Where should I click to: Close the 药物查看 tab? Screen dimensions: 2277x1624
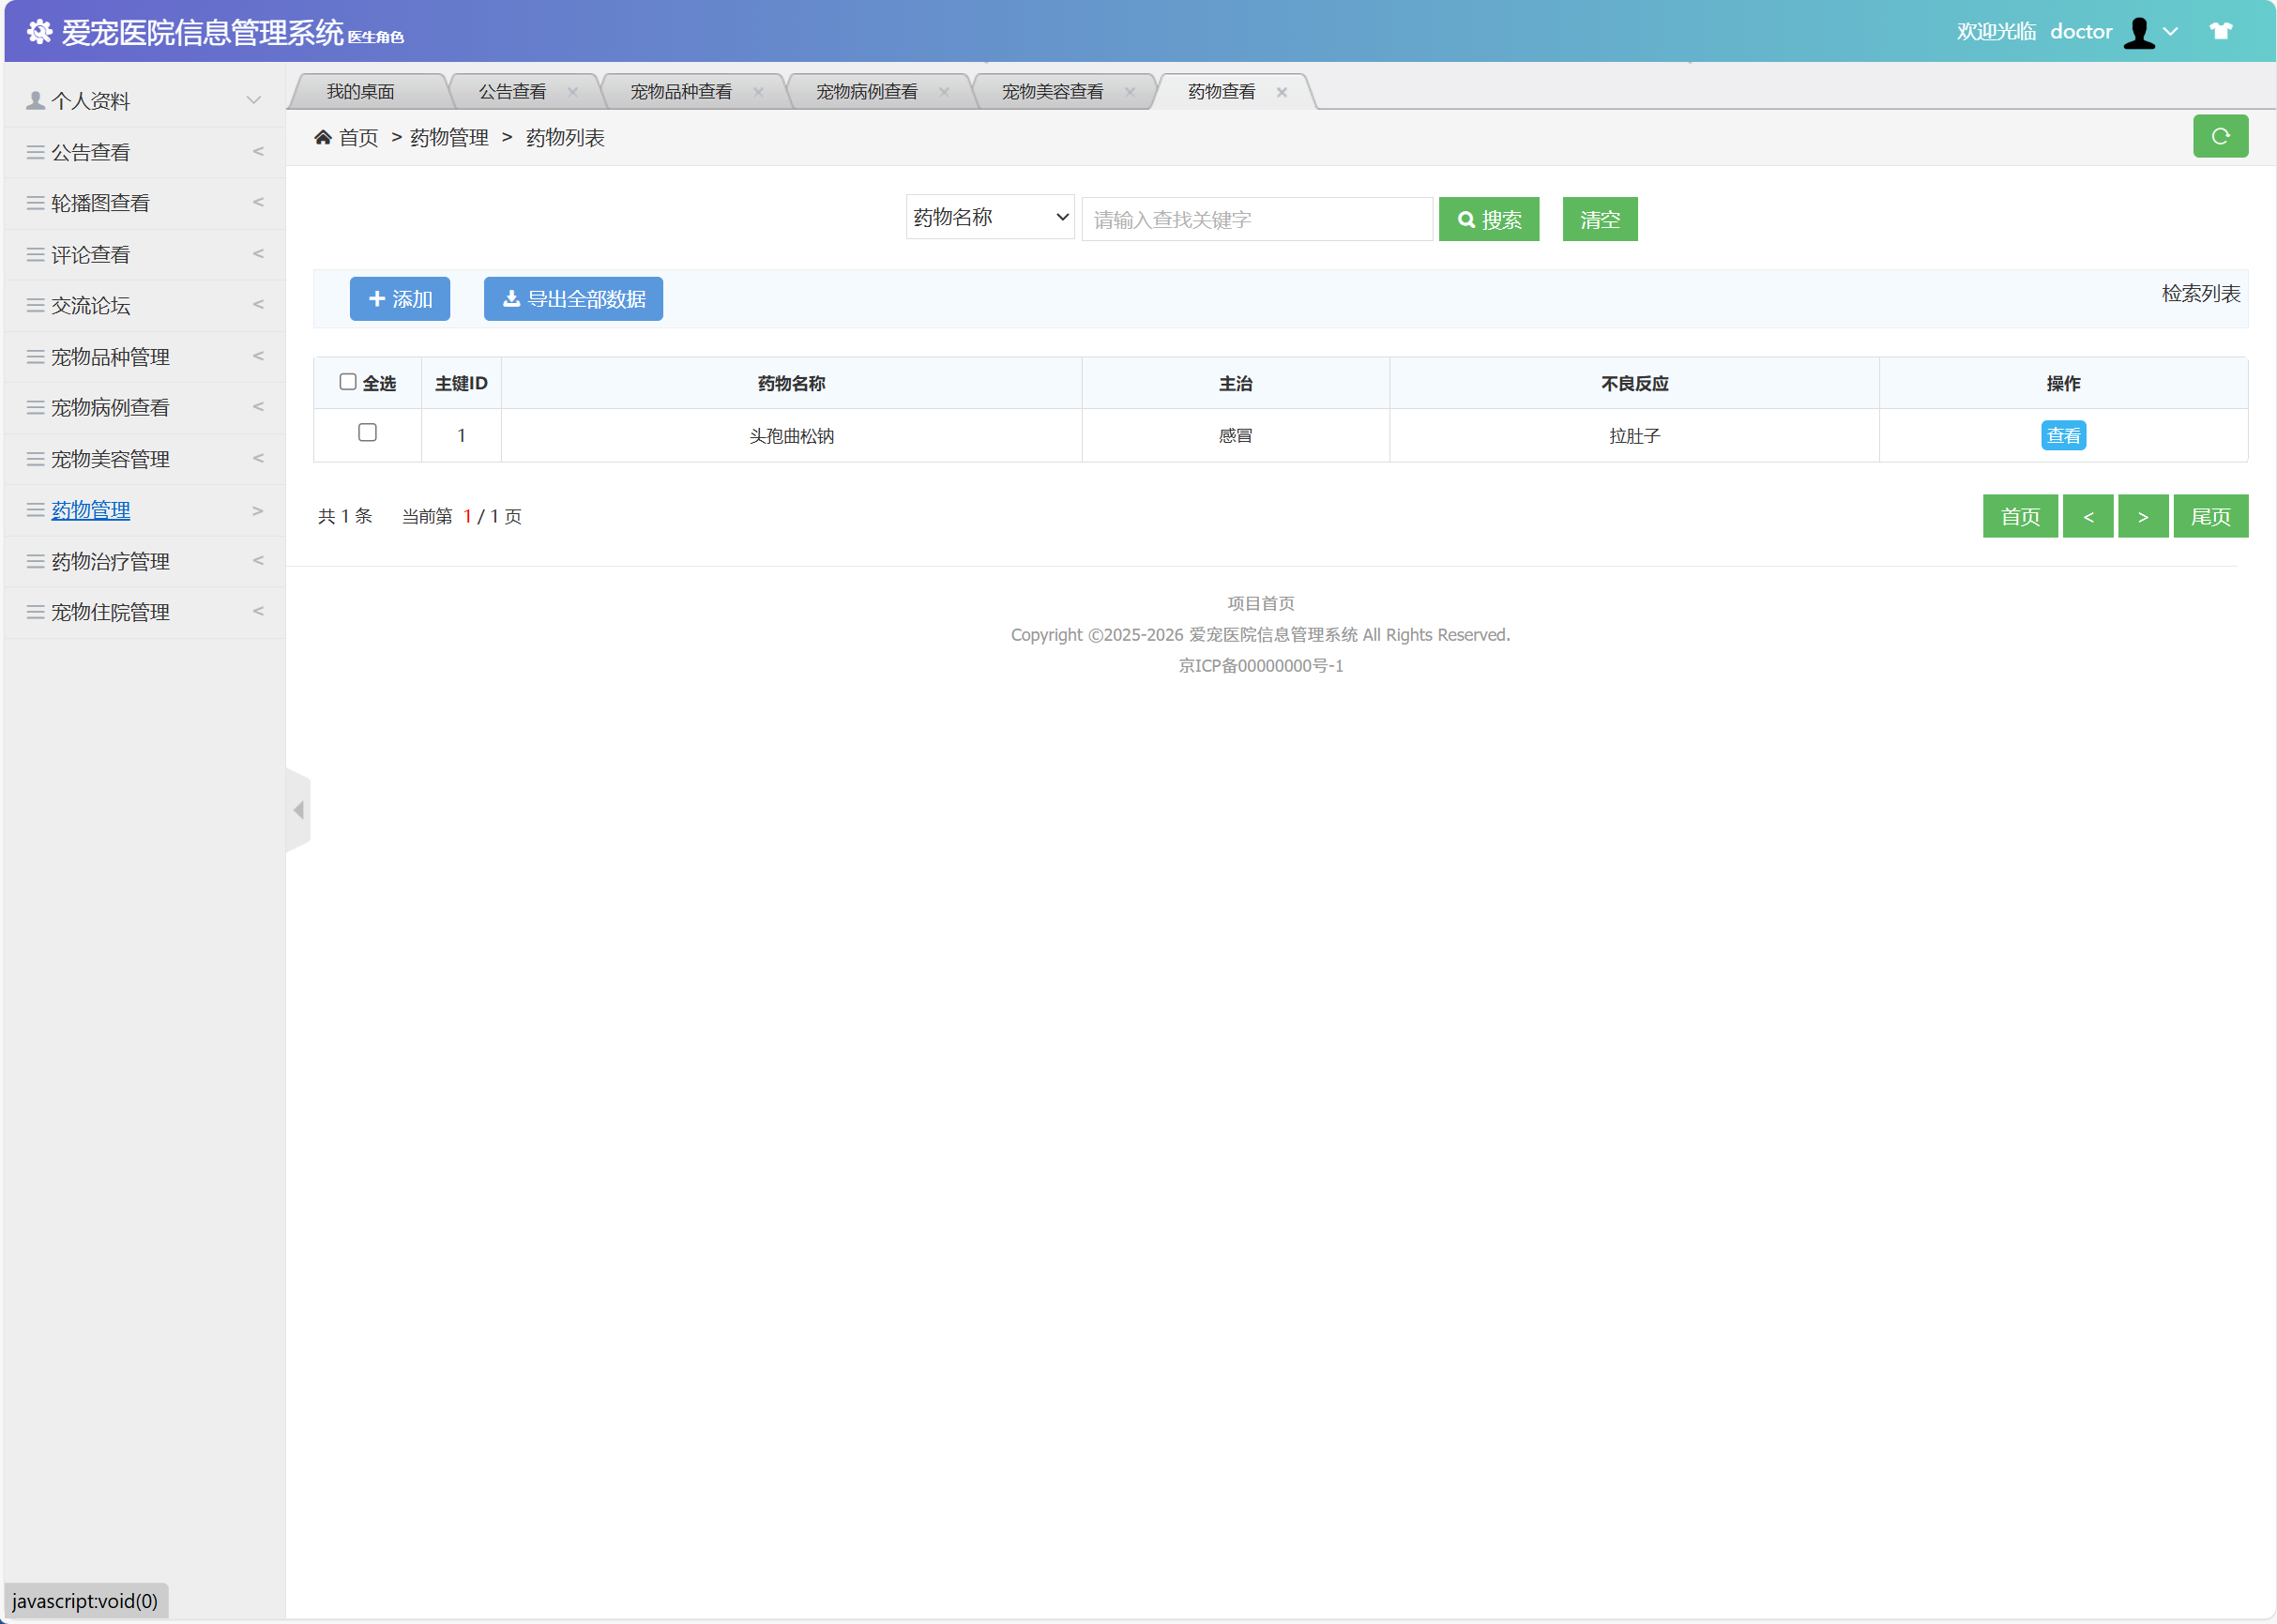(1281, 92)
